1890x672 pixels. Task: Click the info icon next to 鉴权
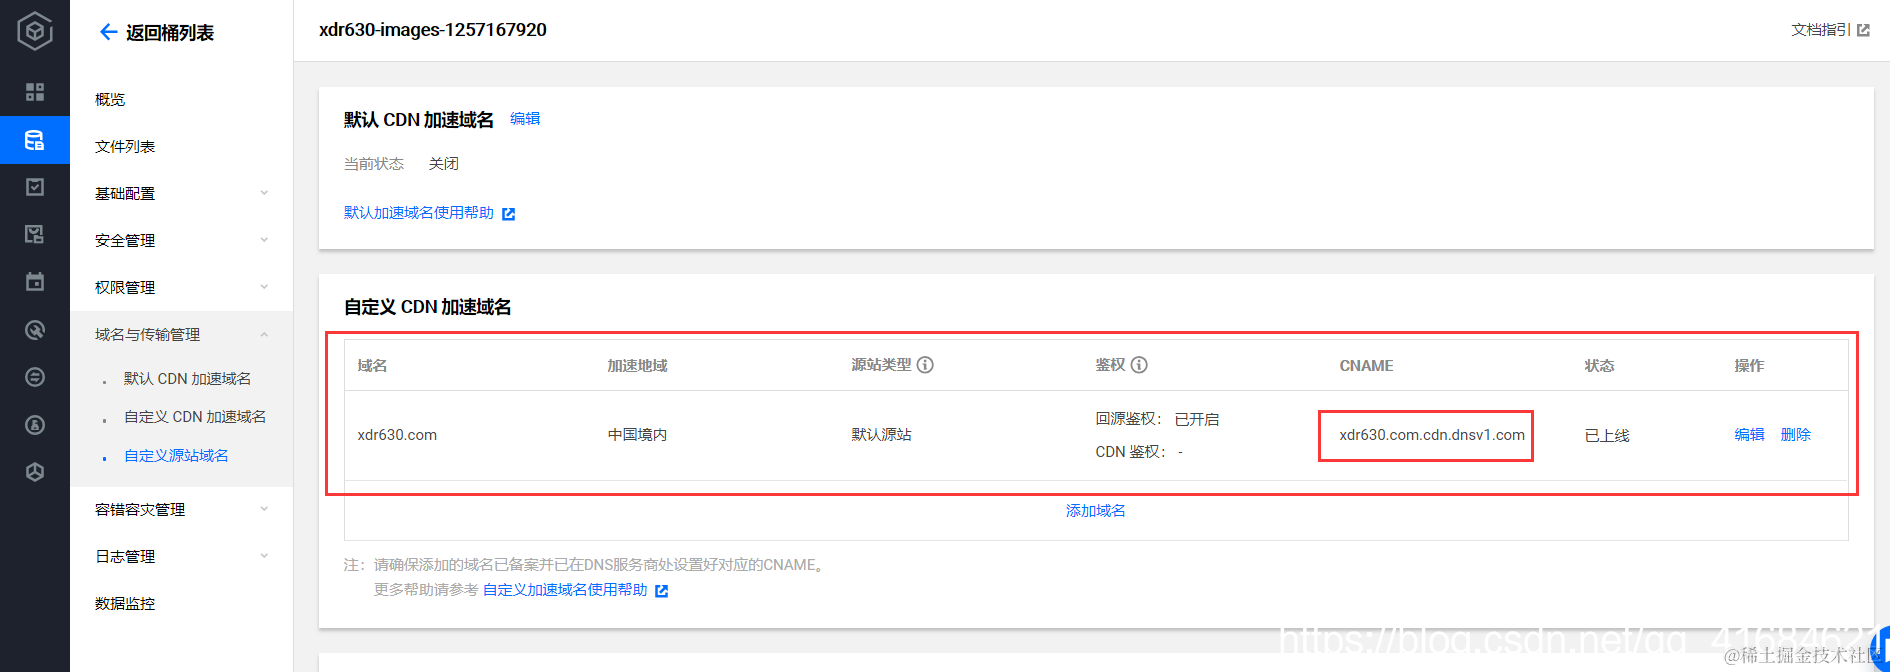[x=1139, y=365]
